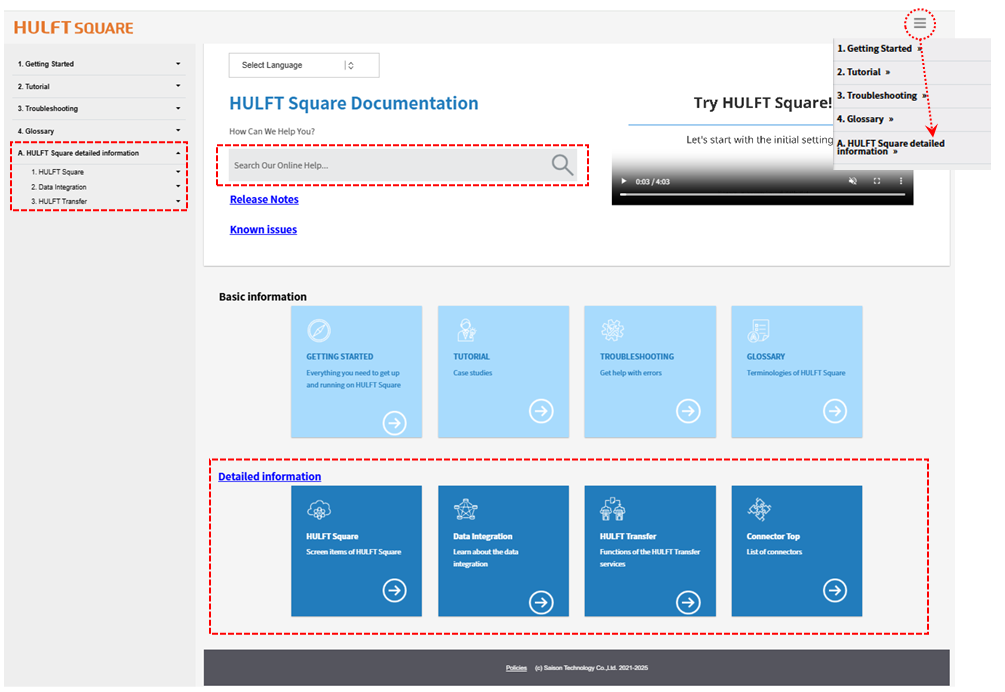Unmute the video sound
This screenshot has height=692, width=1005.
tap(853, 181)
